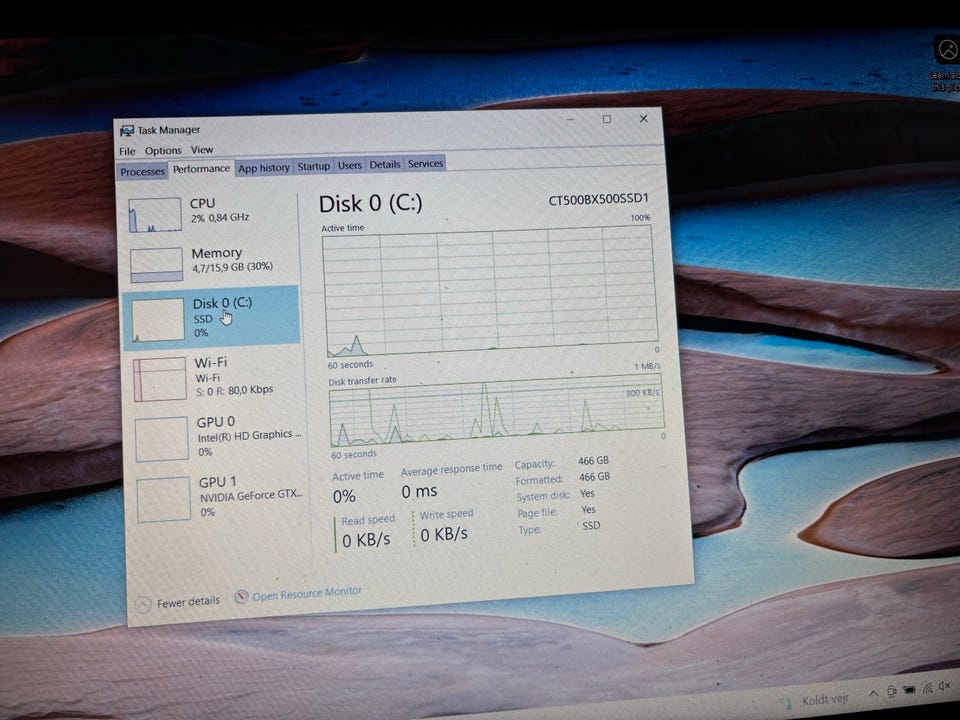Click the Disk 0 (C:) heading
Image resolution: width=960 pixels, height=720 pixels.
click(x=370, y=203)
